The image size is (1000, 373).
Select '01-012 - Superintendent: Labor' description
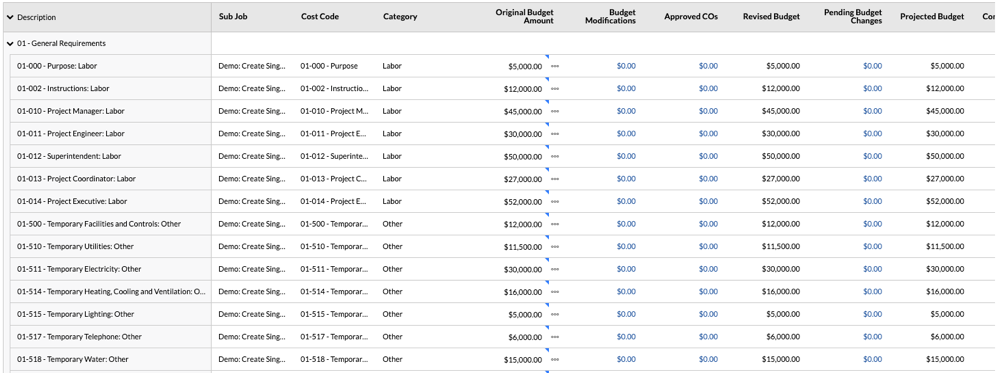pos(68,156)
